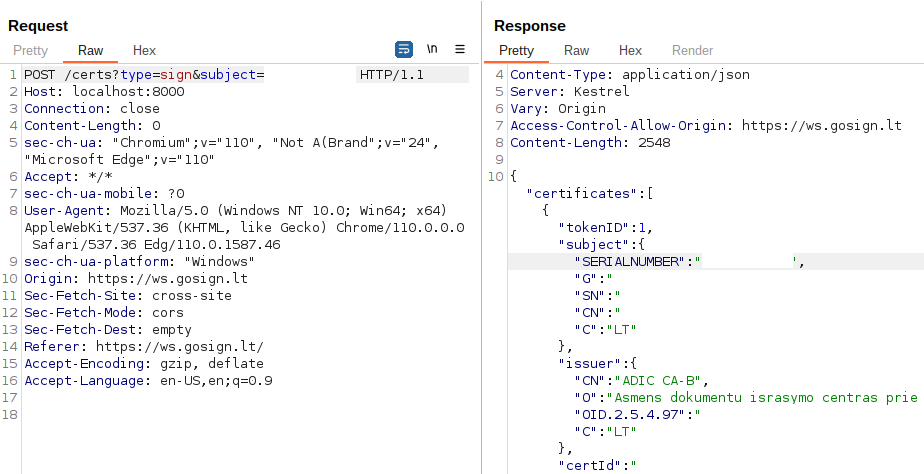
Task: Click the Request panel title
Action: [x=38, y=26]
